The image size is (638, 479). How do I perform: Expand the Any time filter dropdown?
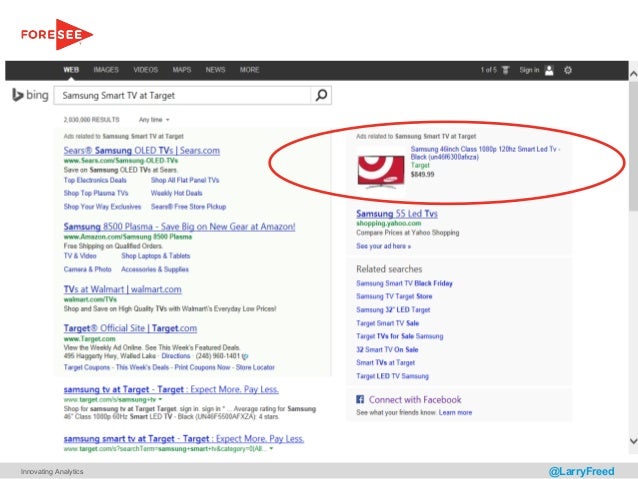(154, 120)
